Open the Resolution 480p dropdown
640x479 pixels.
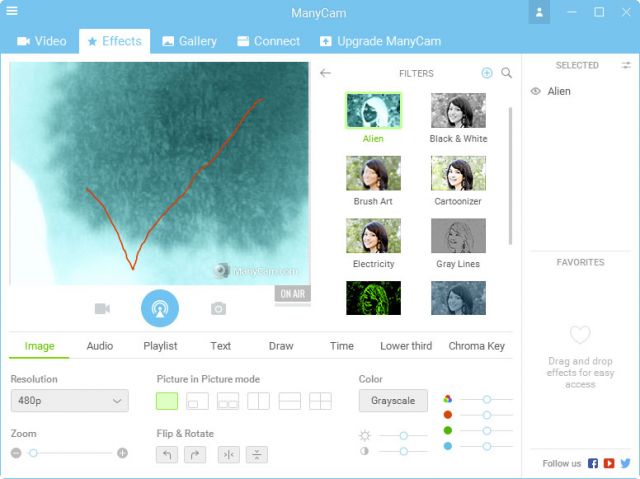point(70,401)
